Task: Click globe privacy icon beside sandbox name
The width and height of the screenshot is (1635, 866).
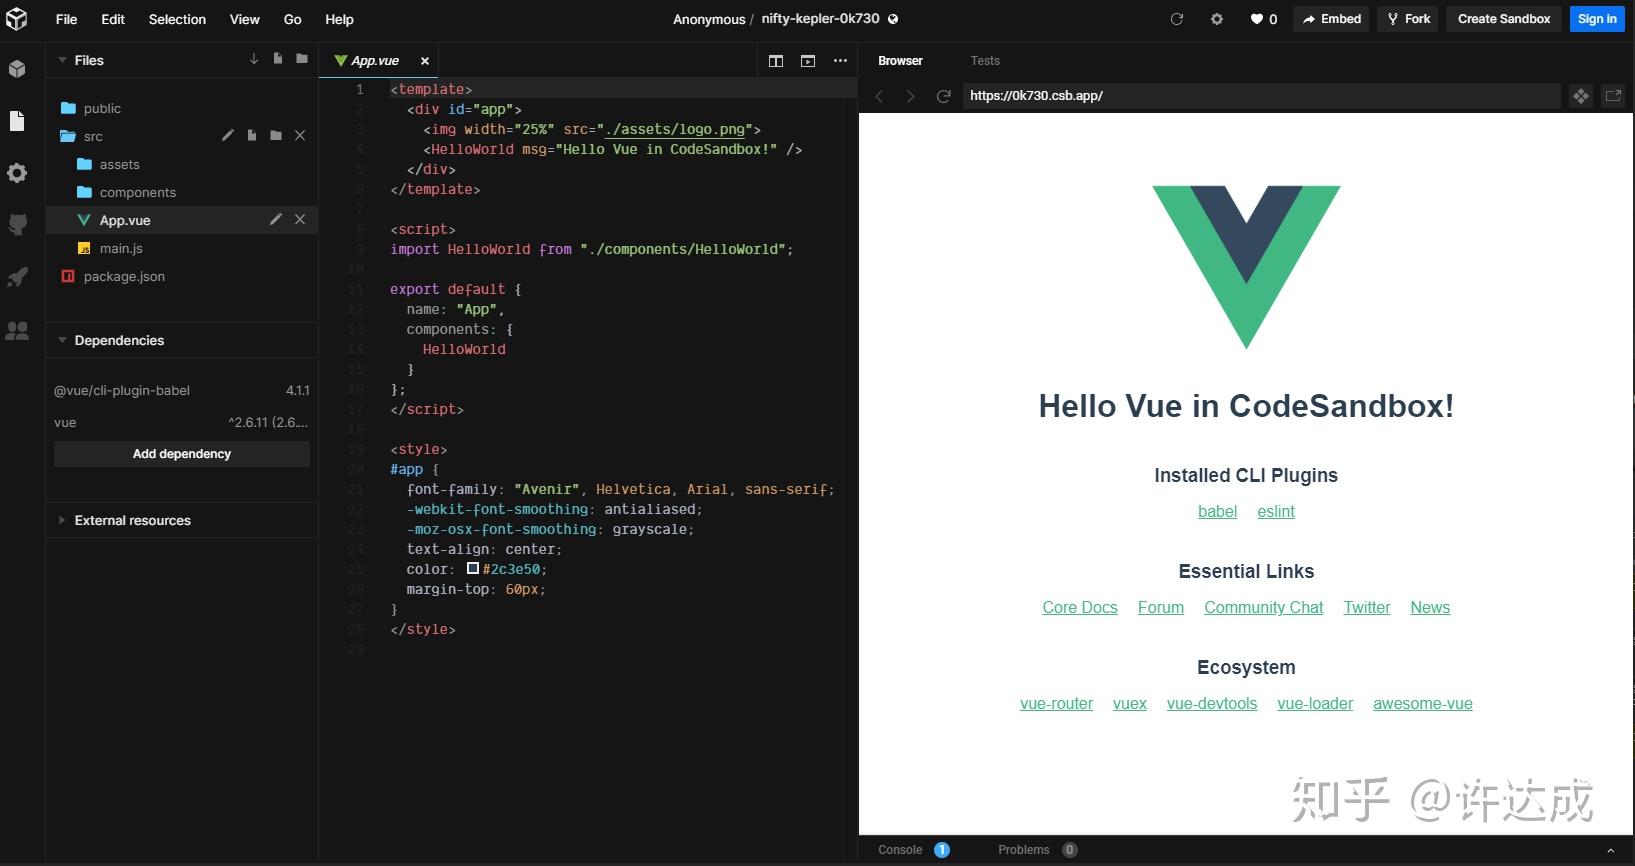Action: click(x=893, y=19)
